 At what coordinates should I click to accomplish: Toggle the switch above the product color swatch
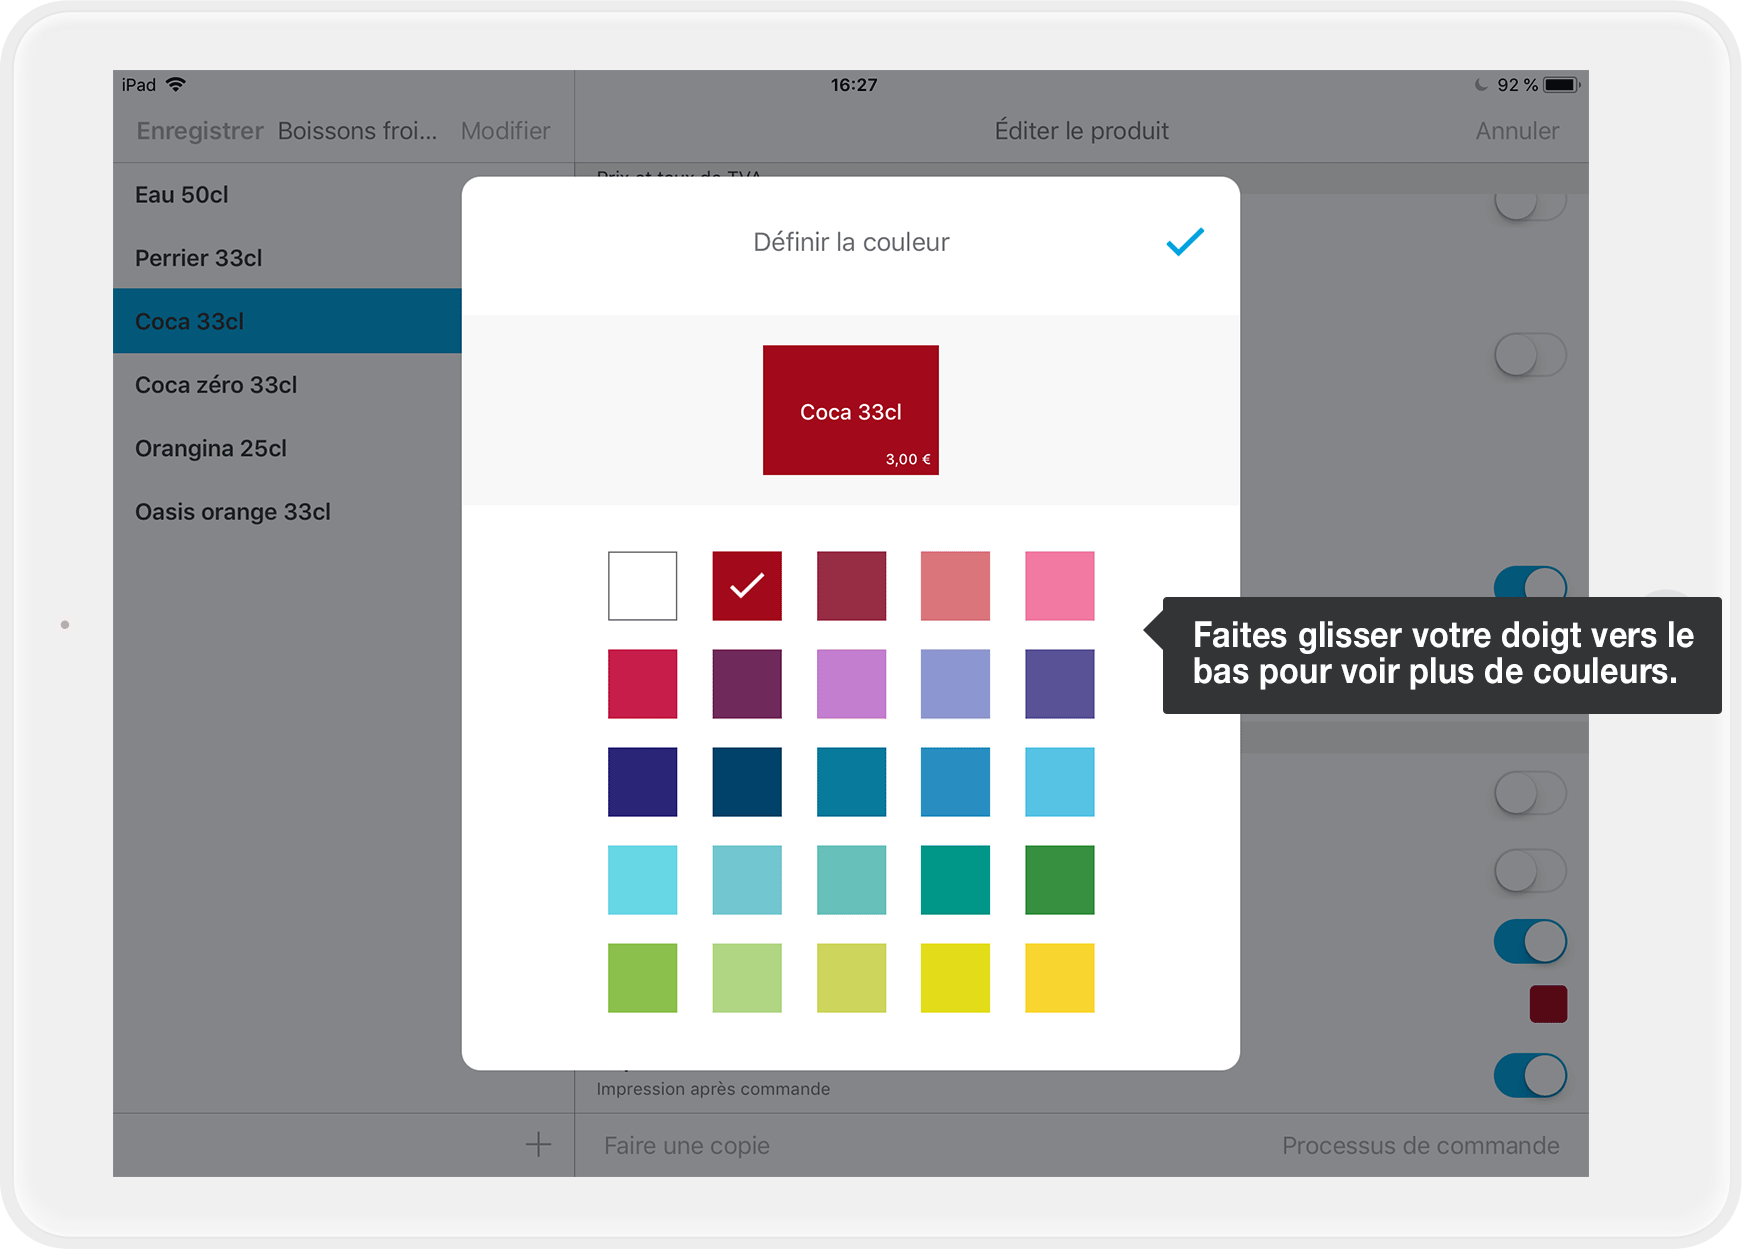point(1530,942)
